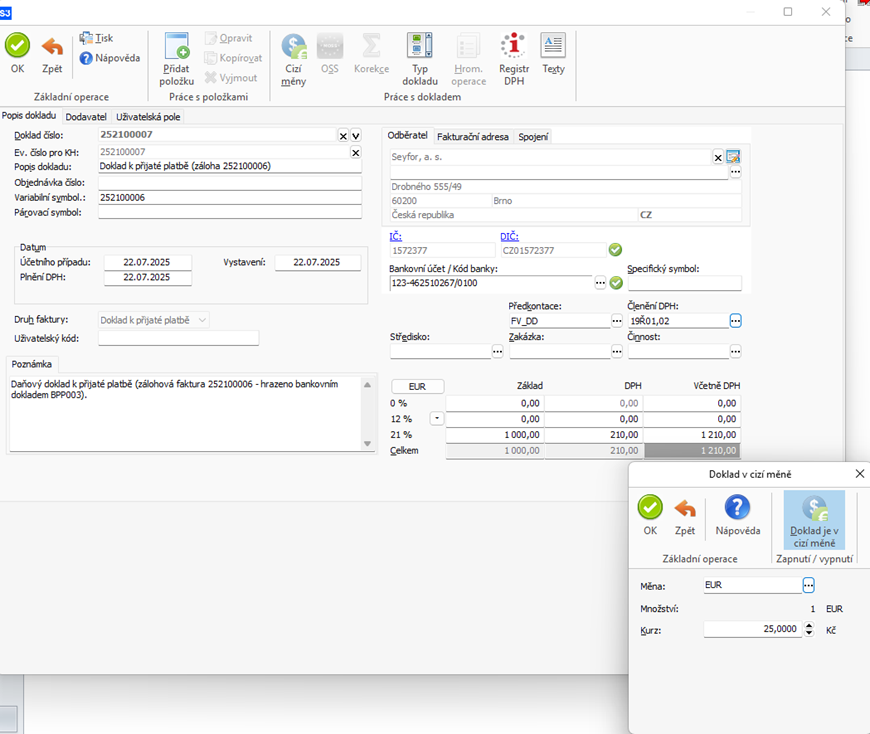Viewport: 870px width, 734px height.
Task: Open Hrom. operace bulk operations
Action: coord(468,59)
